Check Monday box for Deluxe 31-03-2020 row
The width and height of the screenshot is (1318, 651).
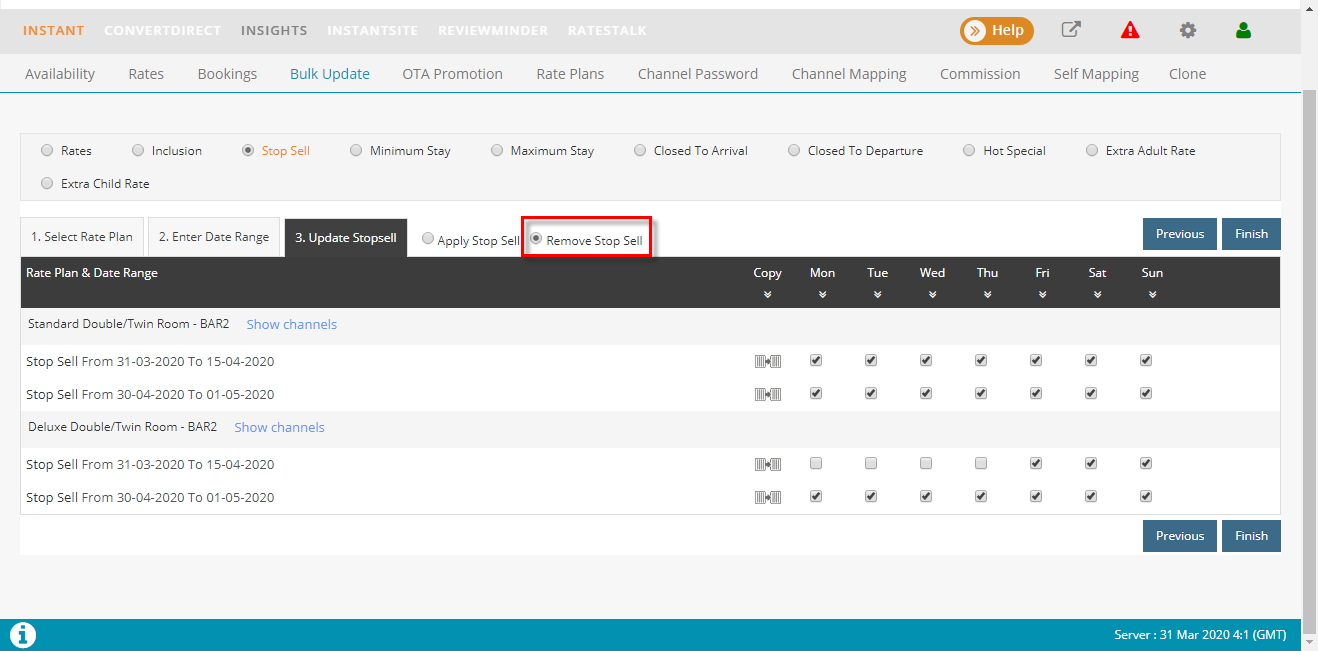(x=816, y=464)
